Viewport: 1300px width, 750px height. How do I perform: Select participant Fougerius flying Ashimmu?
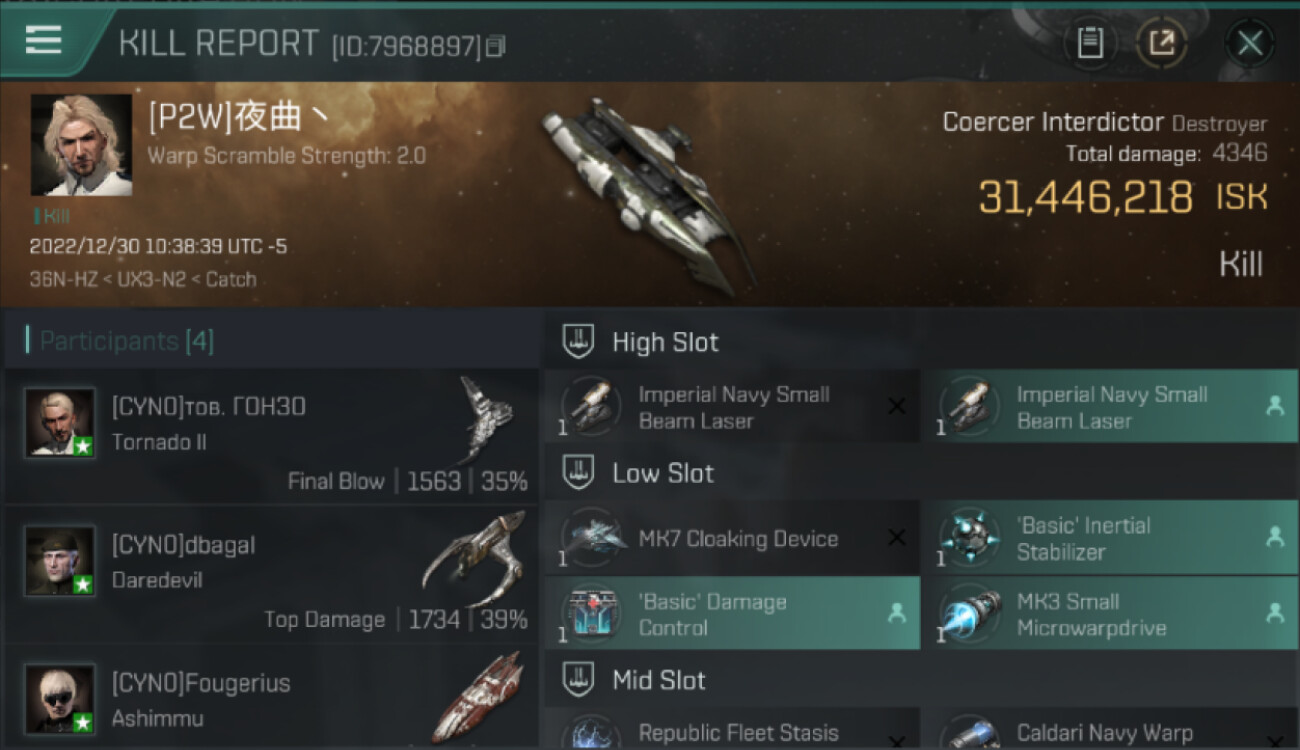[271, 698]
